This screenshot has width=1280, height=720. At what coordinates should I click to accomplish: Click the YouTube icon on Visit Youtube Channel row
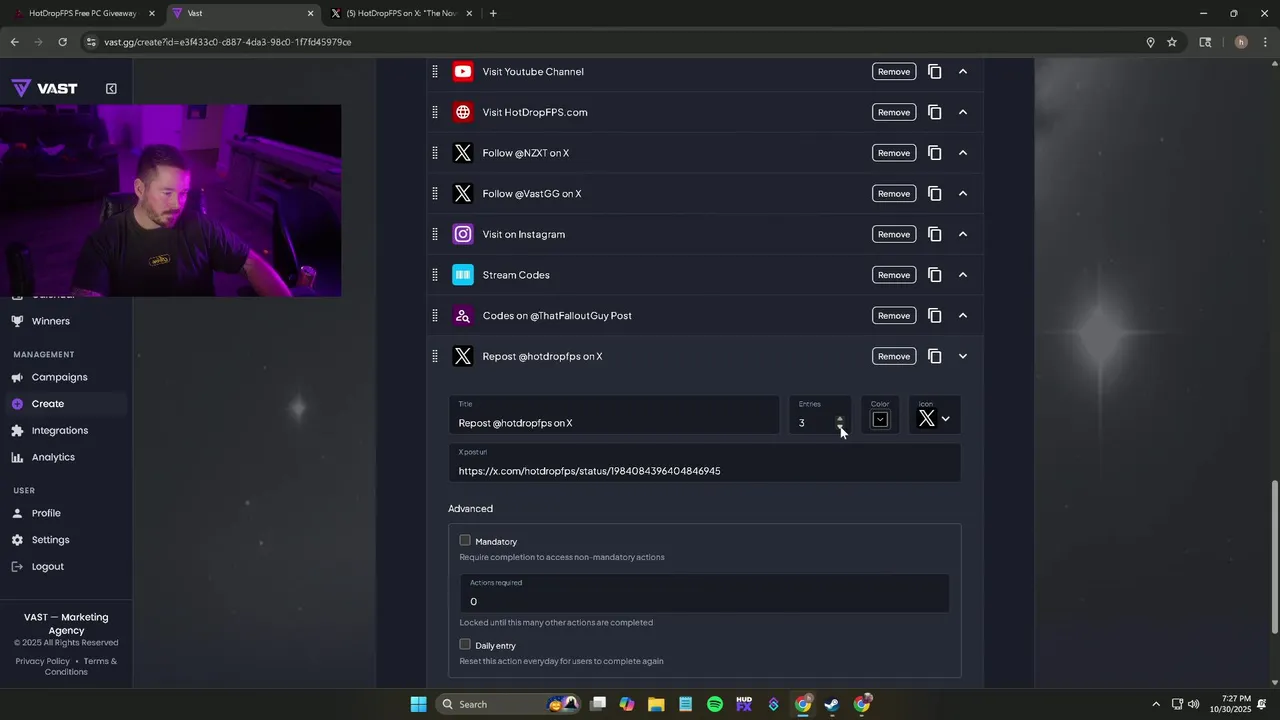462,72
